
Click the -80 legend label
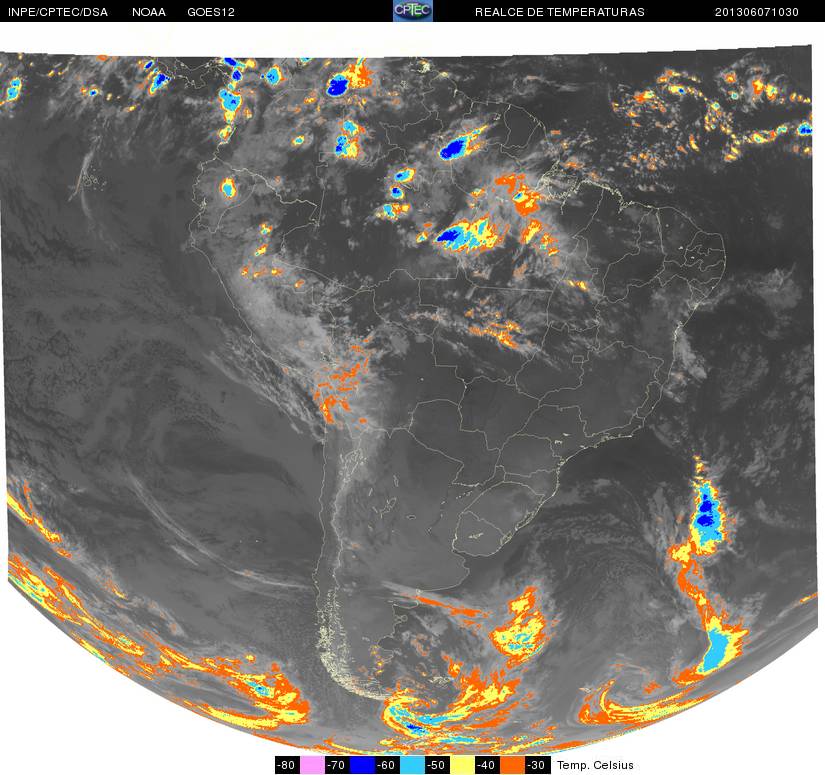coord(287,764)
